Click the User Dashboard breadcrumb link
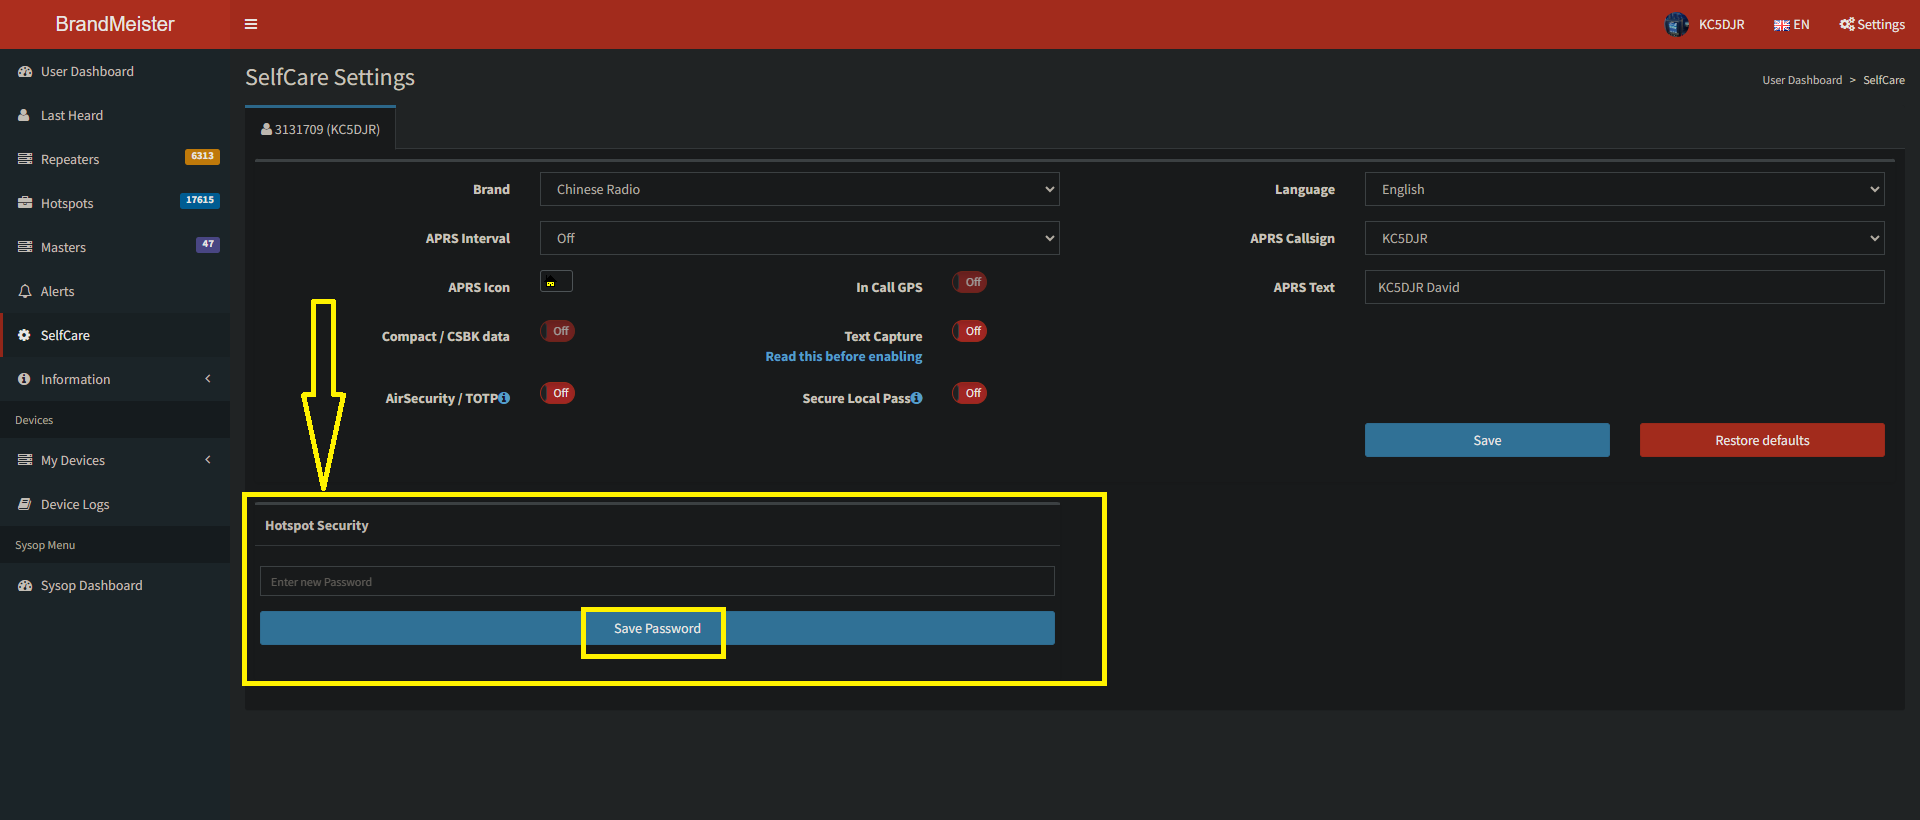The width and height of the screenshot is (1920, 820). tap(1802, 80)
